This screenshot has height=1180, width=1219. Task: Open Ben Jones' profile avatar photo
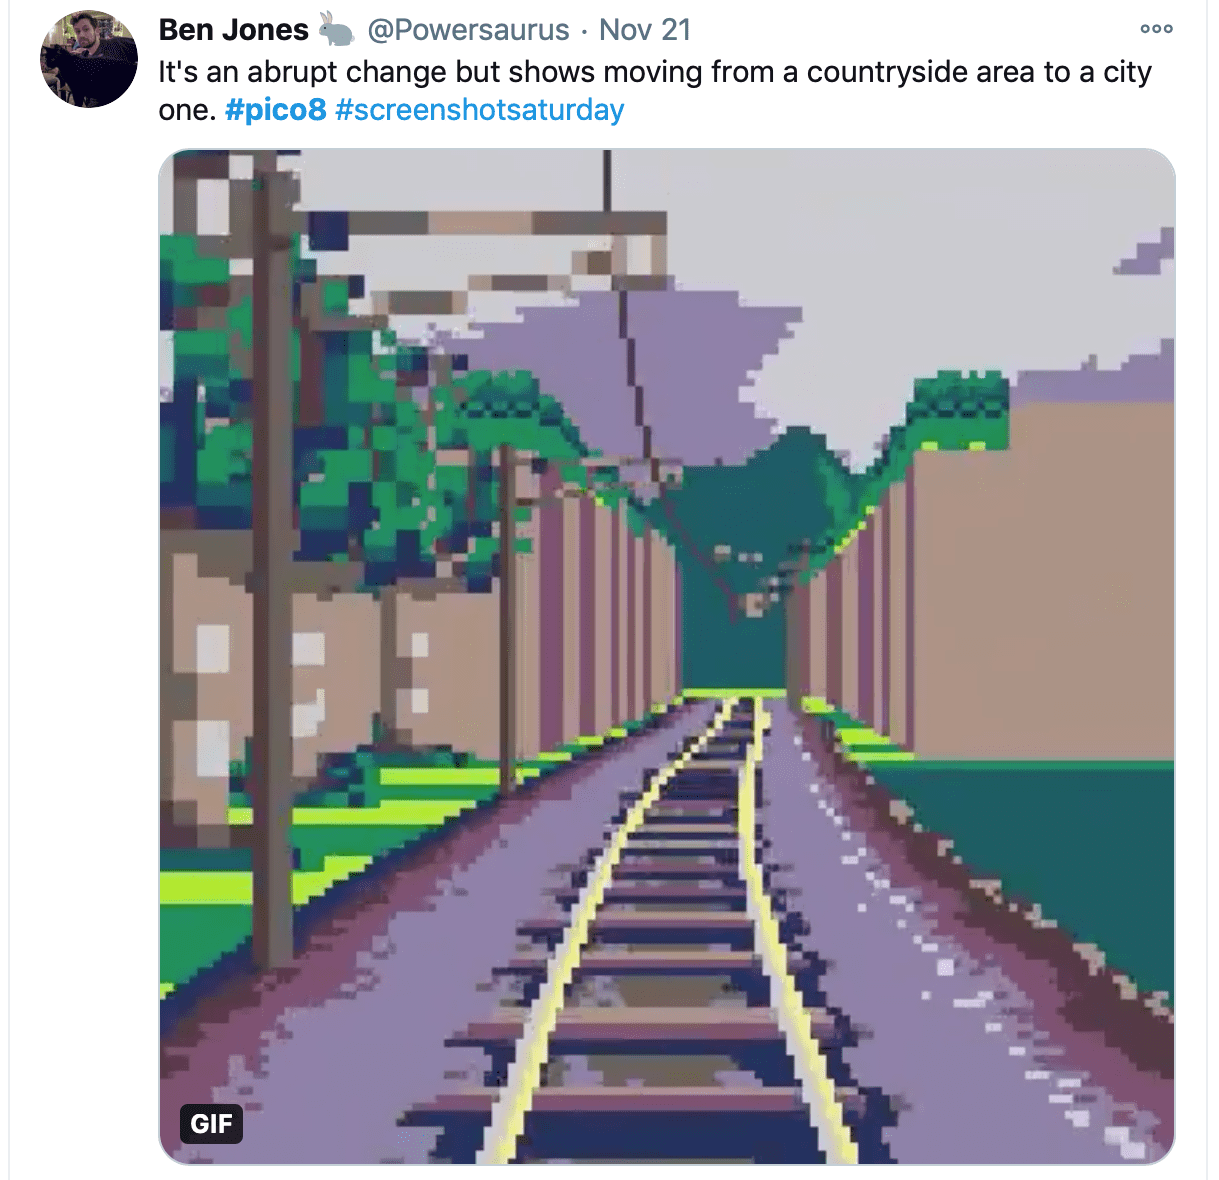pyautogui.click(x=88, y=59)
